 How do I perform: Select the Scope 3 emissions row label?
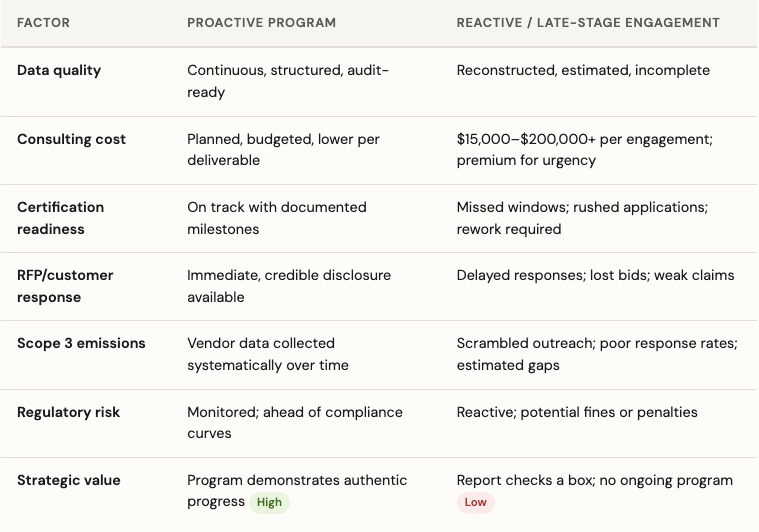pyautogui.click(x=81, y=343)
